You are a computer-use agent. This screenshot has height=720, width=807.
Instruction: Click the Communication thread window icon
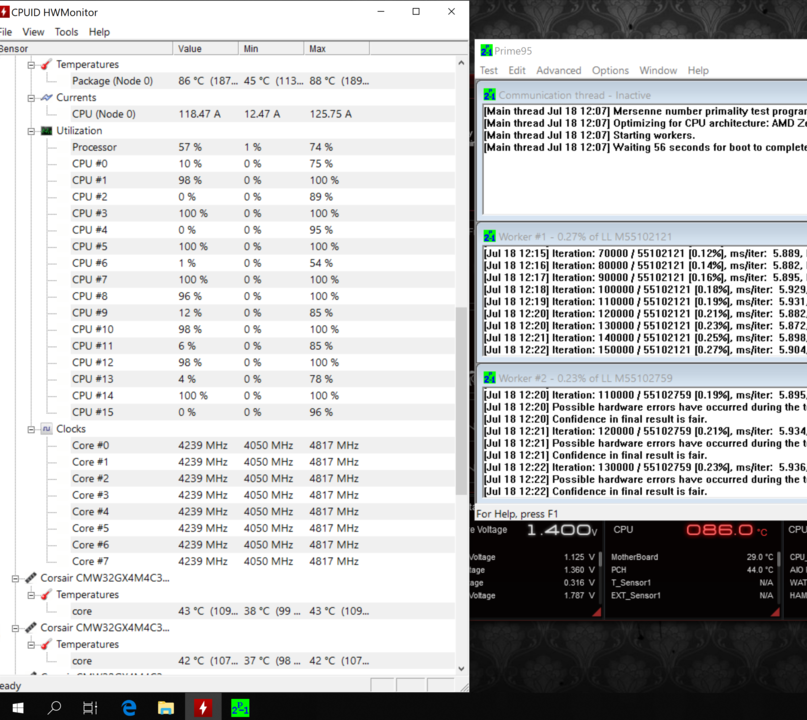489,95
